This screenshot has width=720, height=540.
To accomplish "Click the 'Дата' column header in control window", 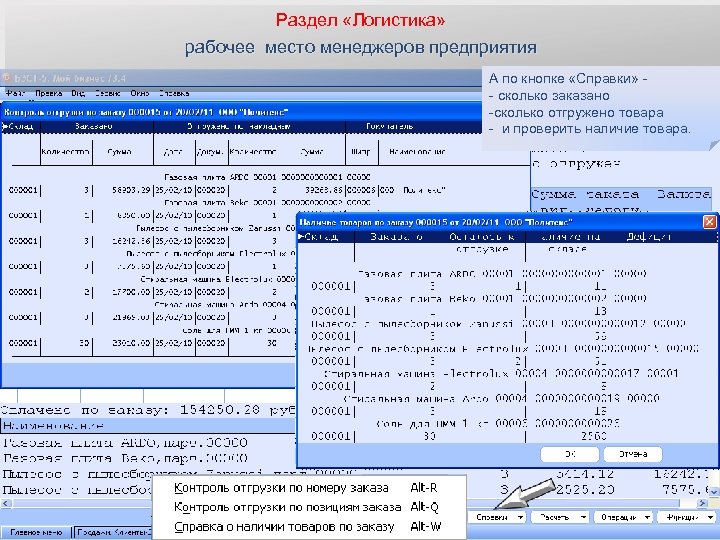I will coord(173,152).
